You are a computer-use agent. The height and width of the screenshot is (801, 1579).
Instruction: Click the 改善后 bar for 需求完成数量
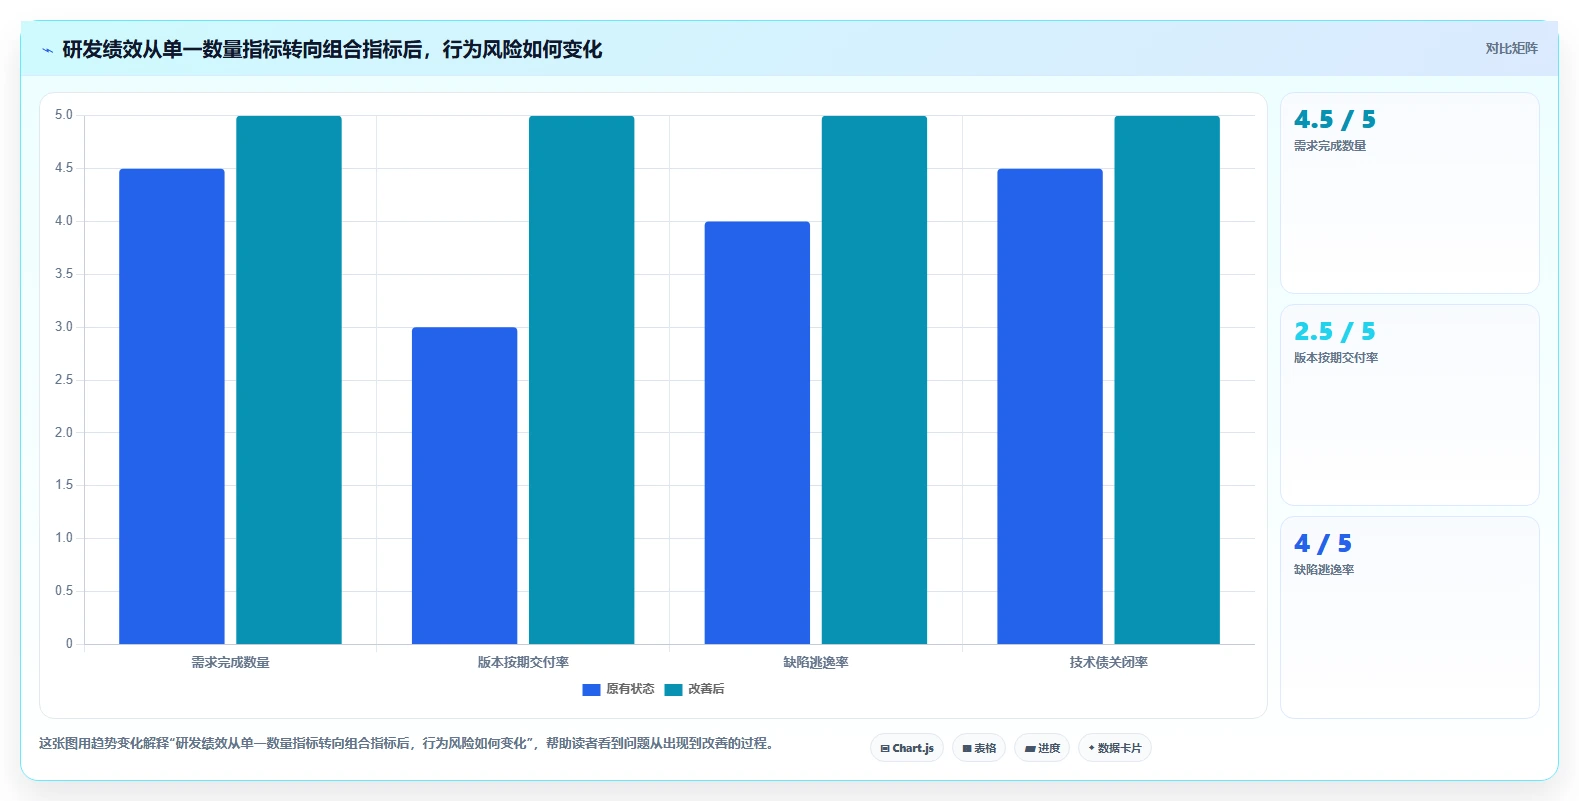pos(289,380)
